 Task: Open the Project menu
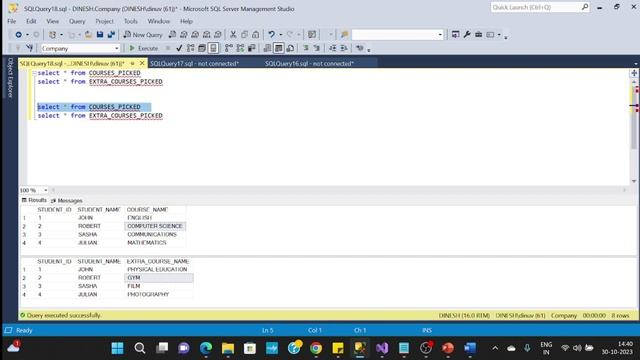tap(104, 21)
